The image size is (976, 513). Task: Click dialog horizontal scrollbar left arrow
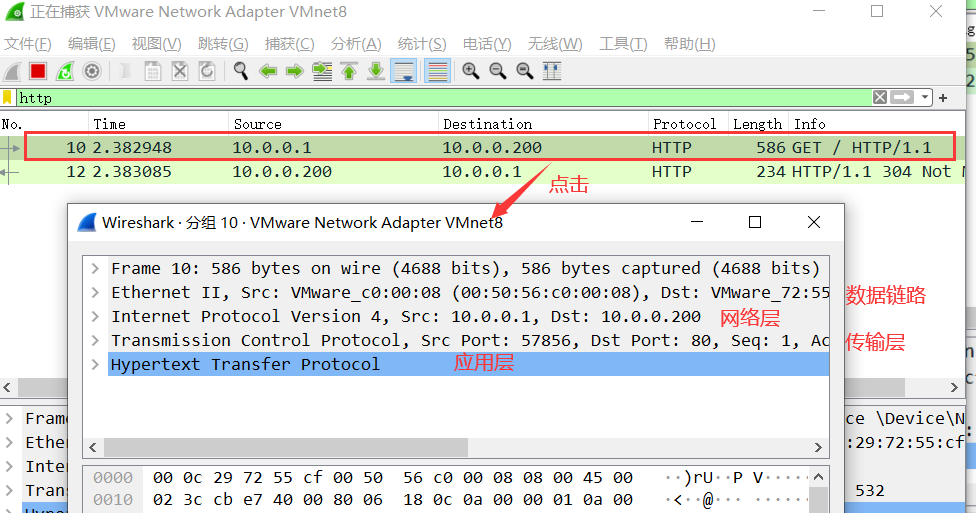click(93, 448)
